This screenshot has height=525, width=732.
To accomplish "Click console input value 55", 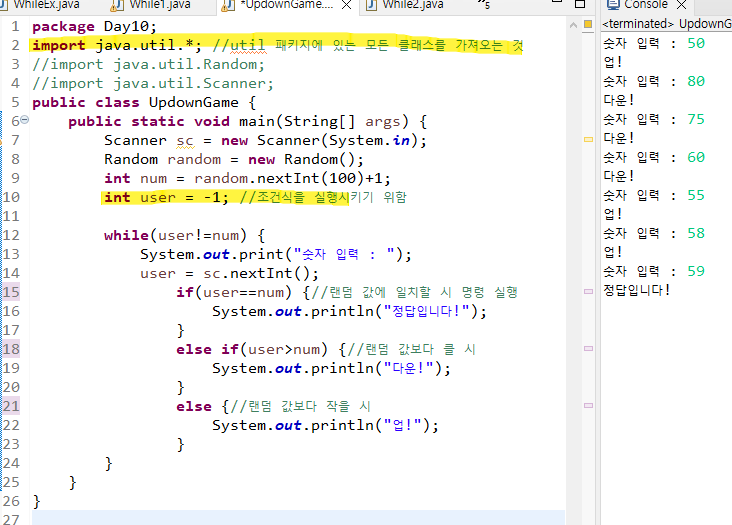I will pos(696,196).
